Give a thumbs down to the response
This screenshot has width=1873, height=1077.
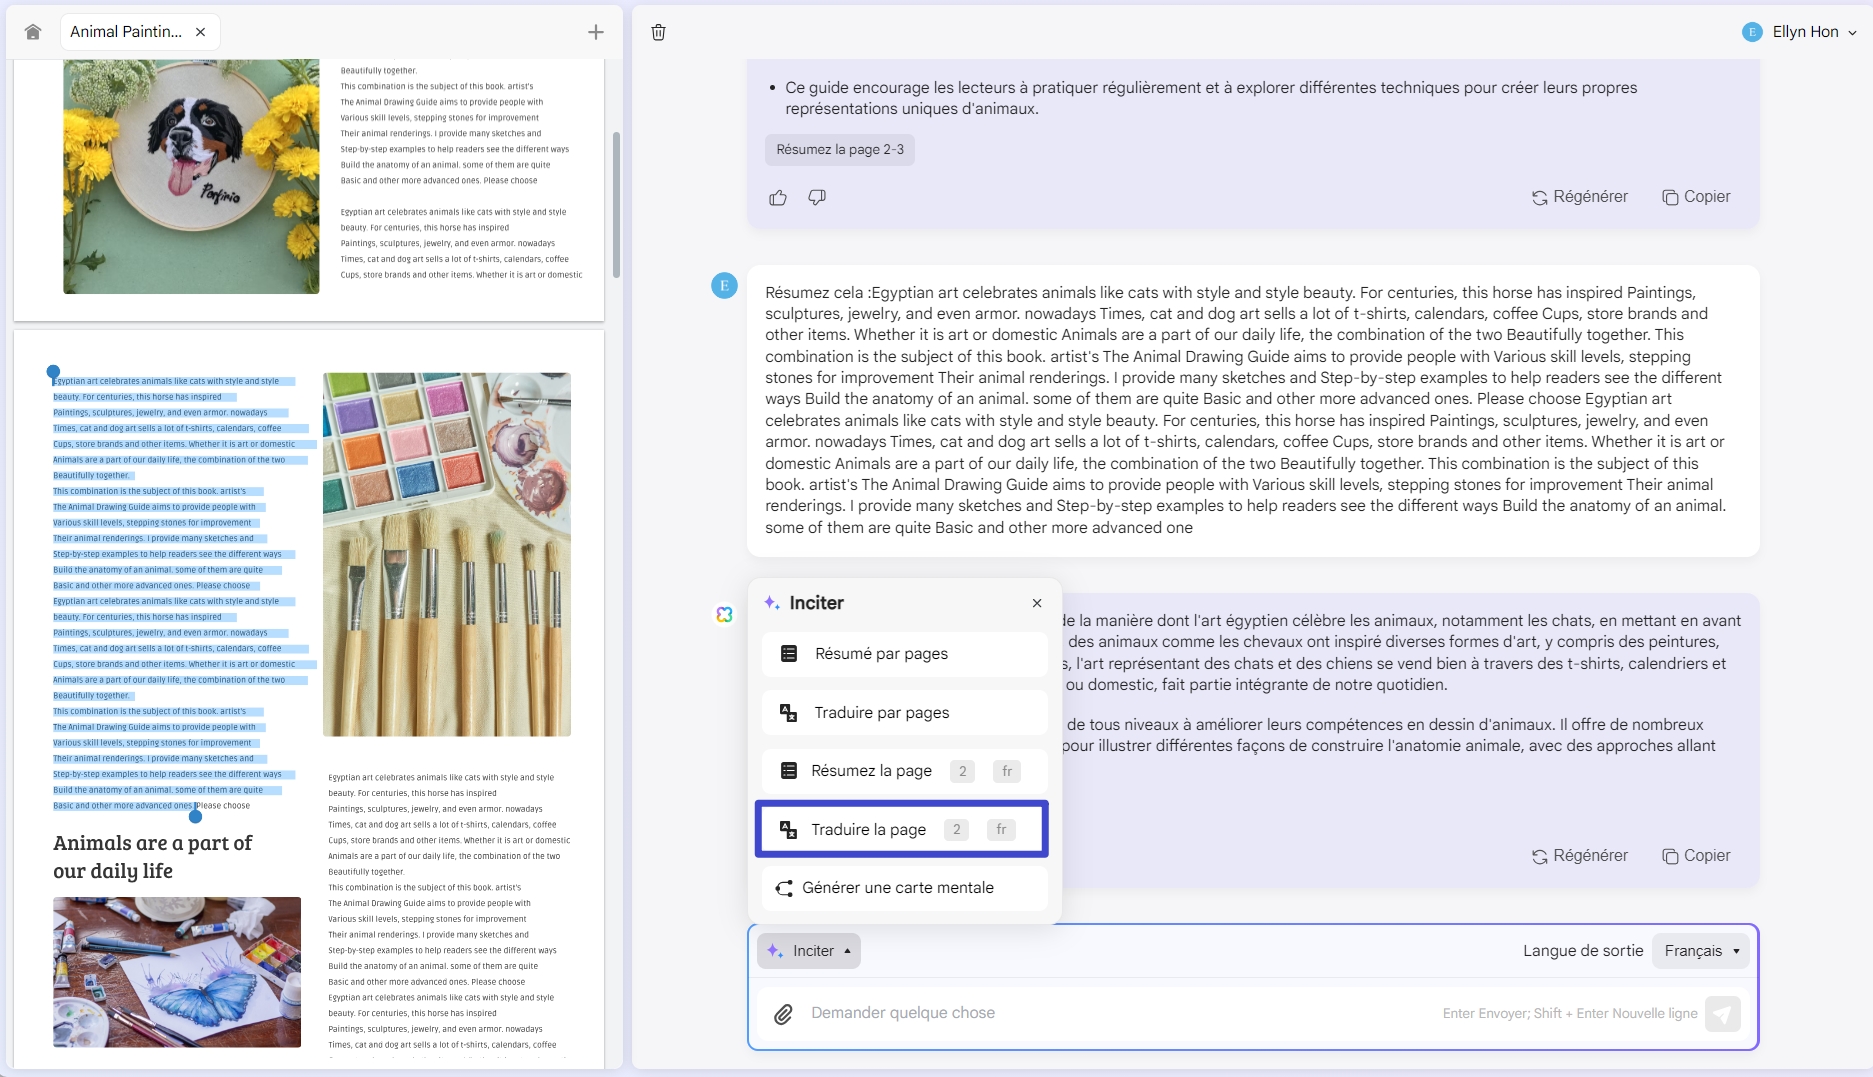coord(816,198)
